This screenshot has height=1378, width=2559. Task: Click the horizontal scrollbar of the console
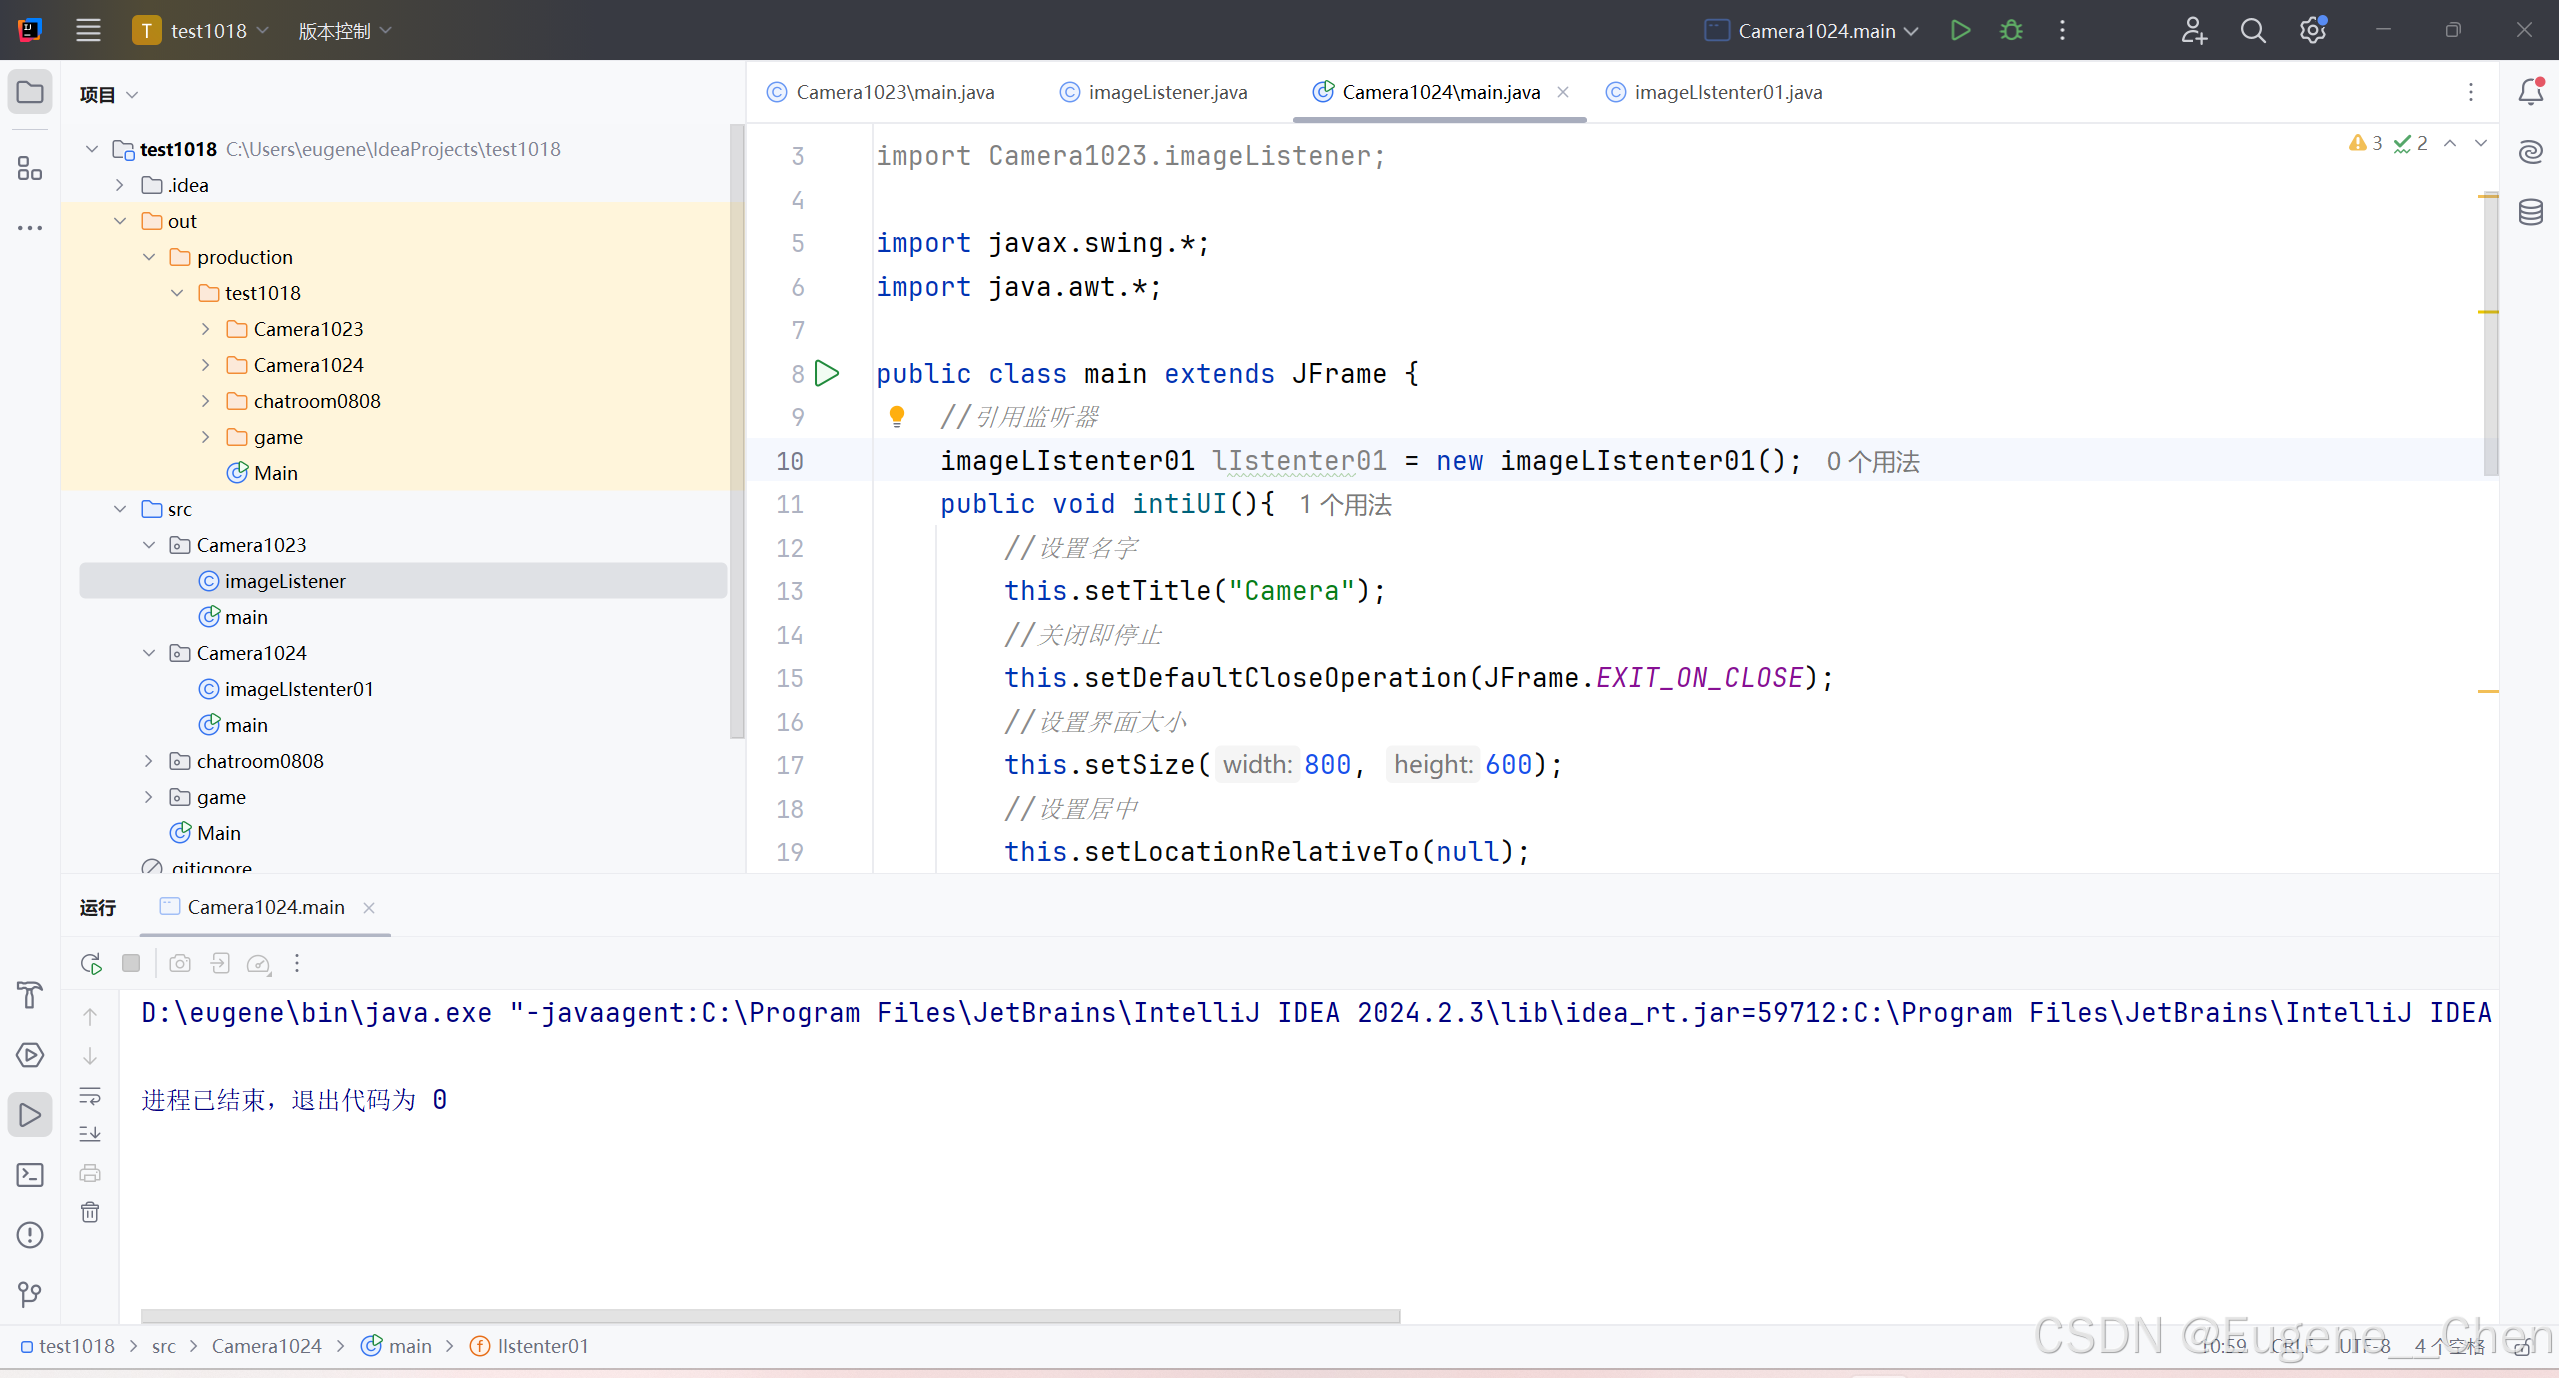770,1316
